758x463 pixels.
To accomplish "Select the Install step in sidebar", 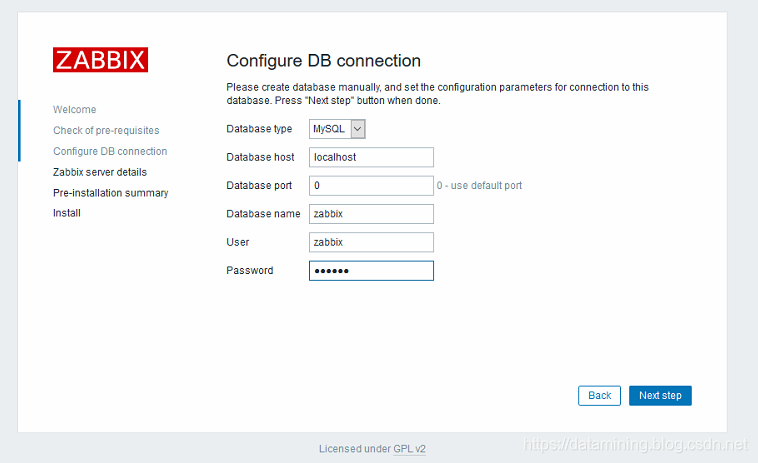I will [x=67, y=213].
